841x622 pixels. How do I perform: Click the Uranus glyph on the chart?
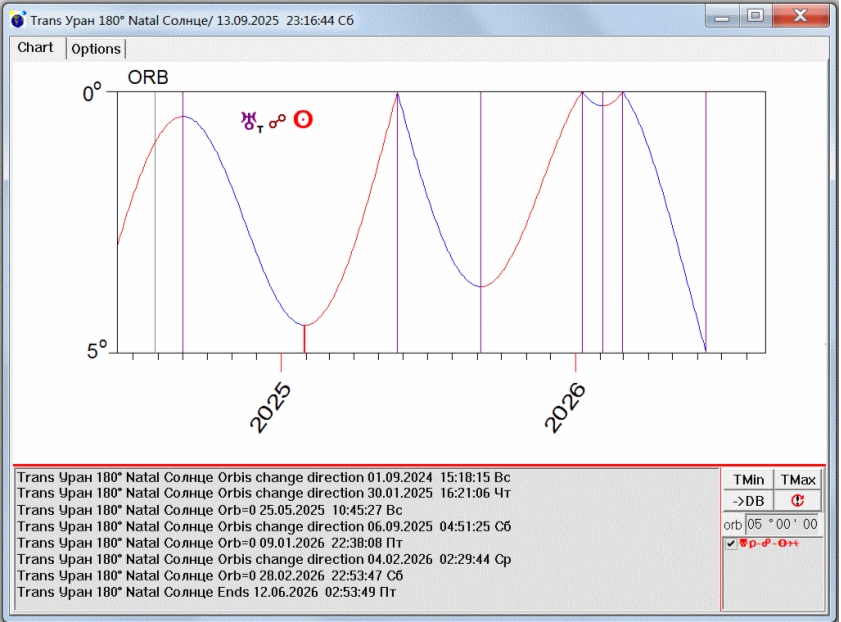249,120
